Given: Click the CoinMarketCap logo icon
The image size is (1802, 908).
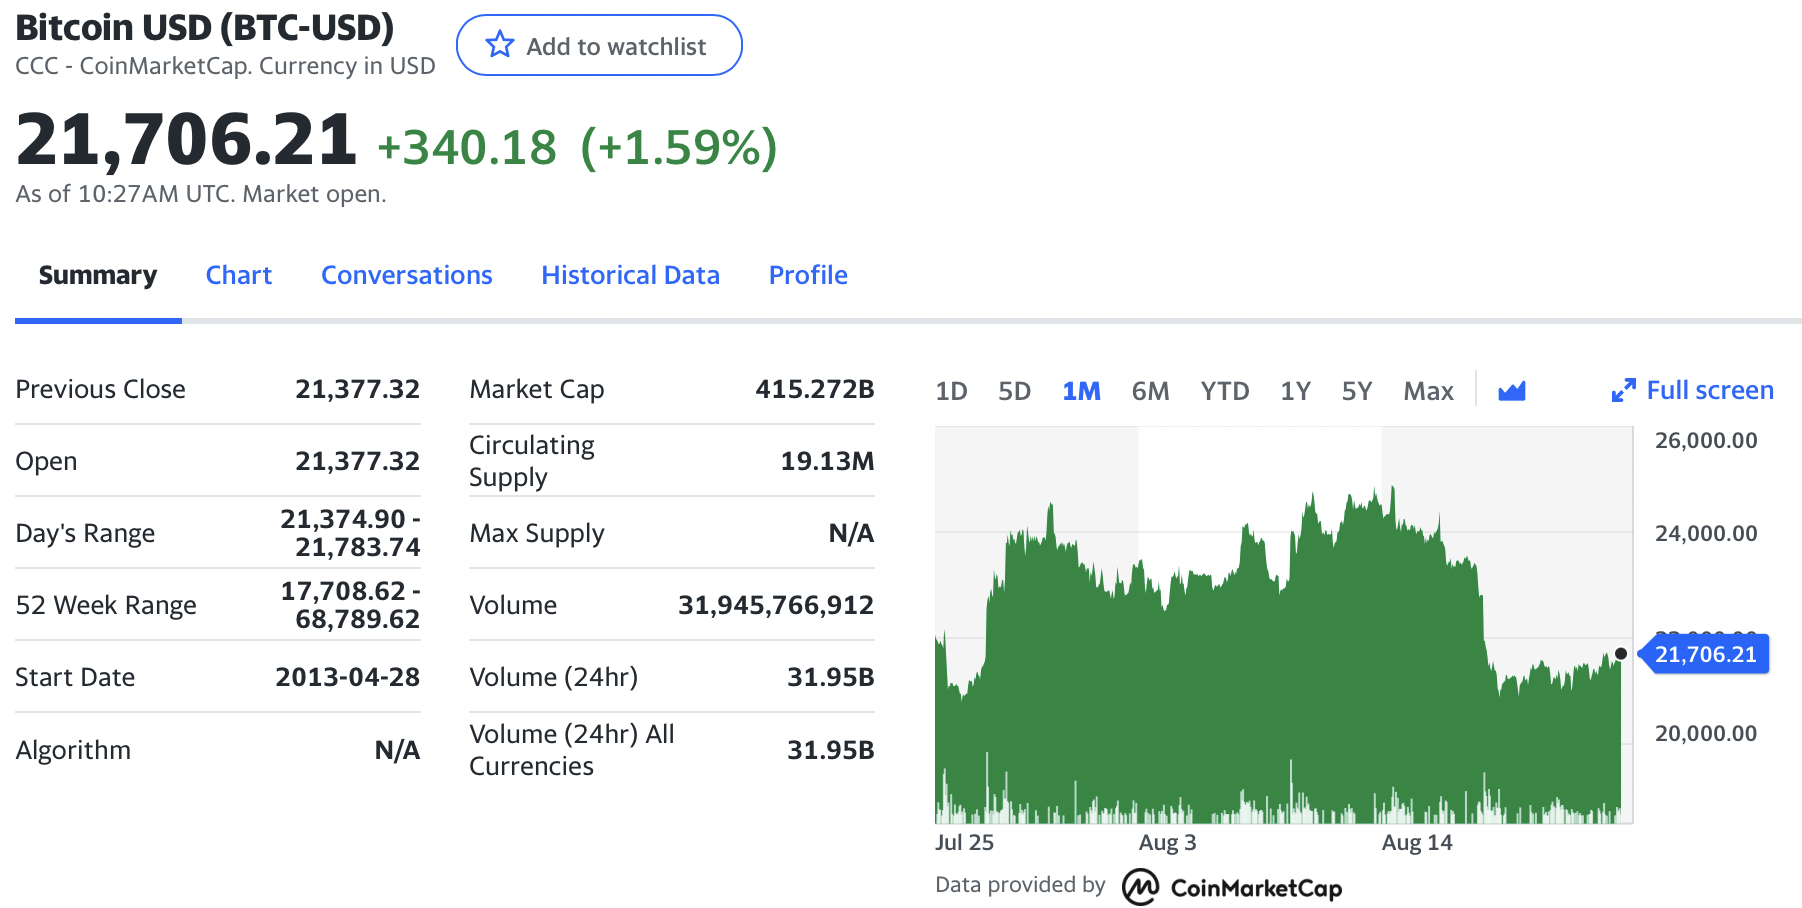Looking at the screenshot, I should click(x=1140, y=887).
